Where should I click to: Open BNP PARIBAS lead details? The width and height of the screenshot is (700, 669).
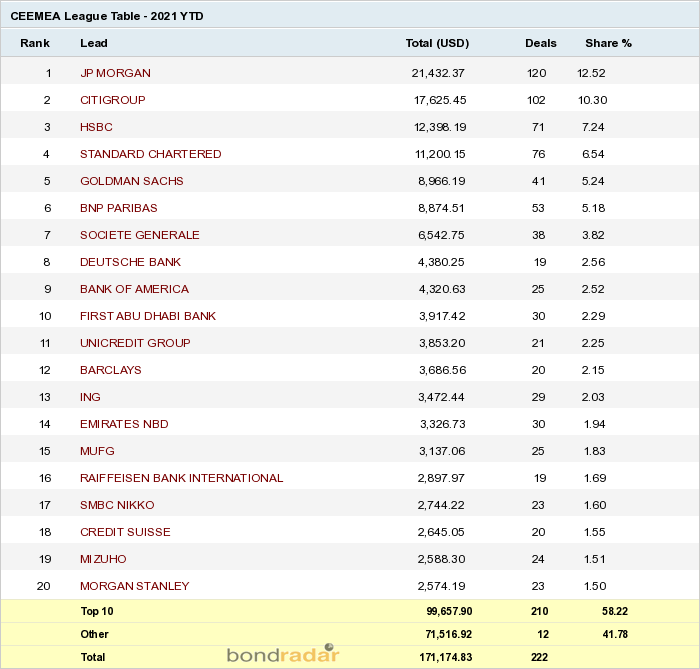point(119,208)
